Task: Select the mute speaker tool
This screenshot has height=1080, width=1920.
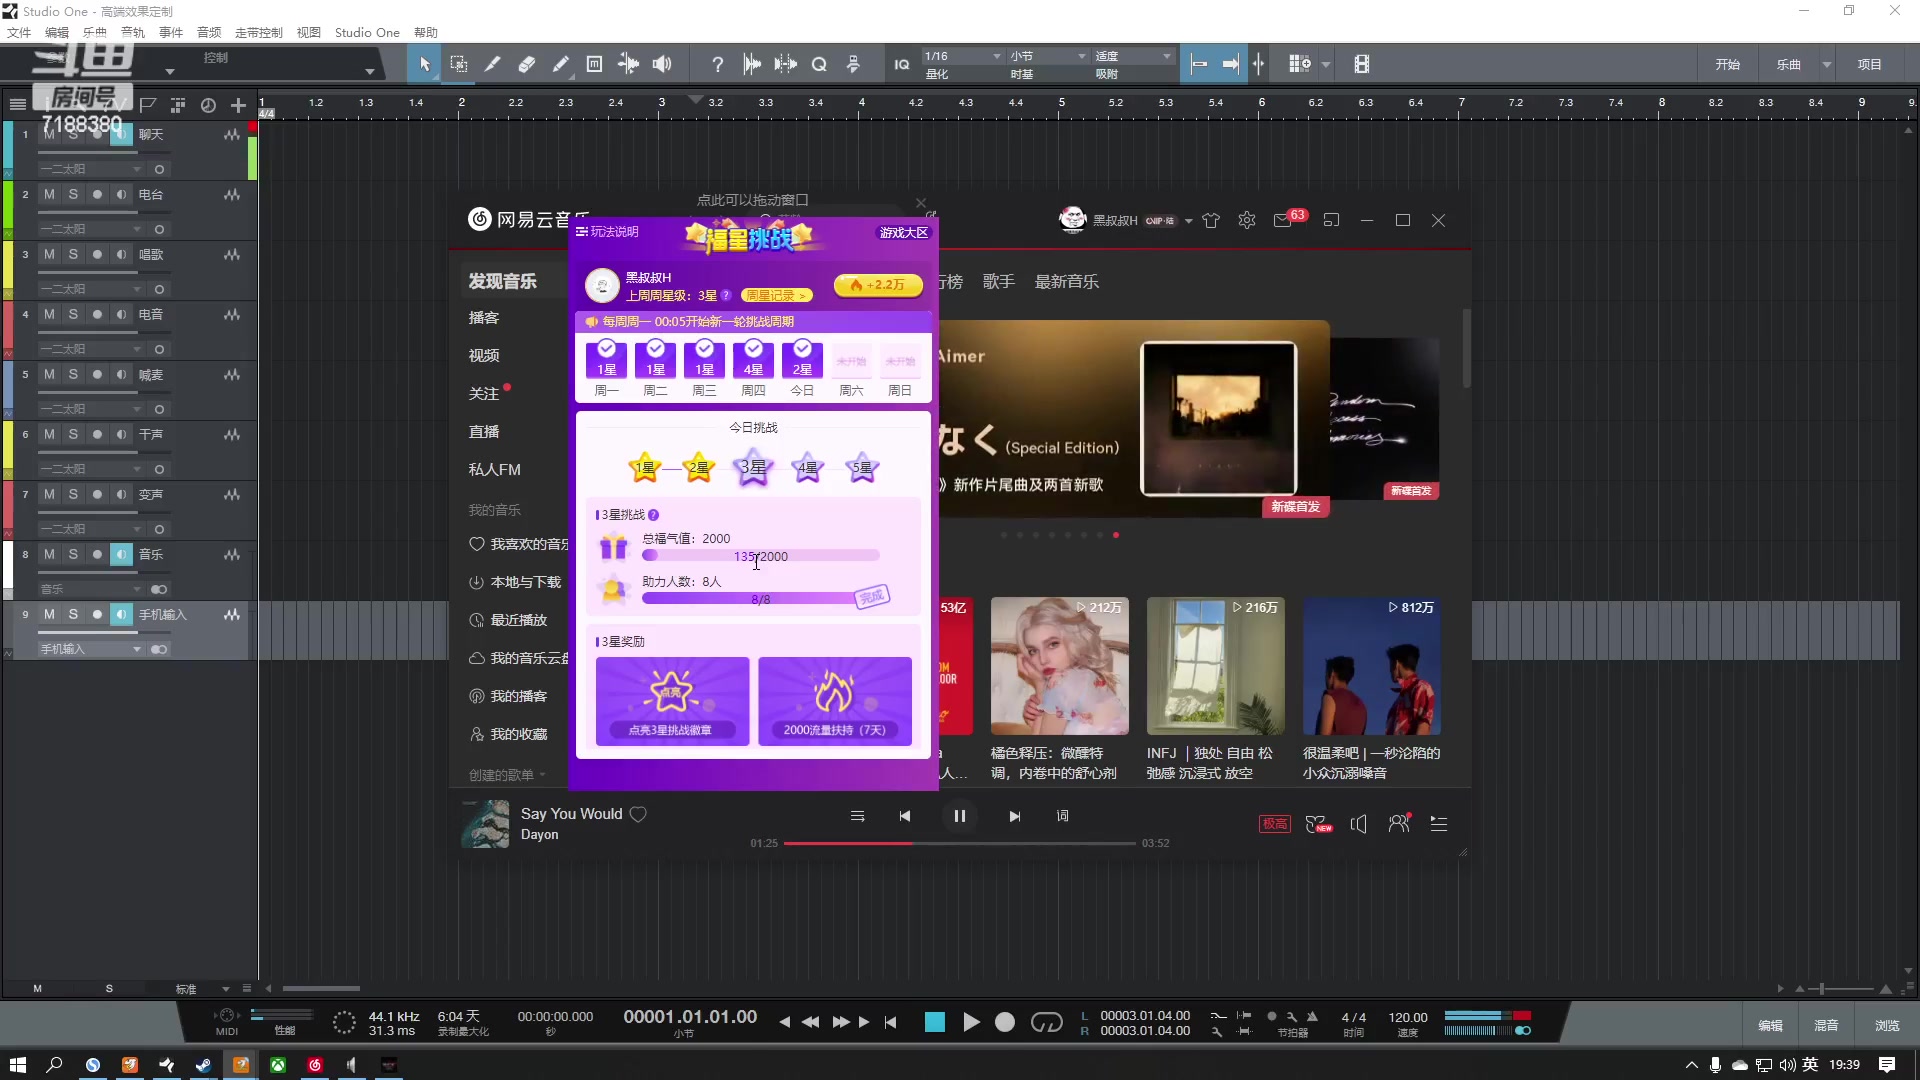Action: (x=662, y=64)
